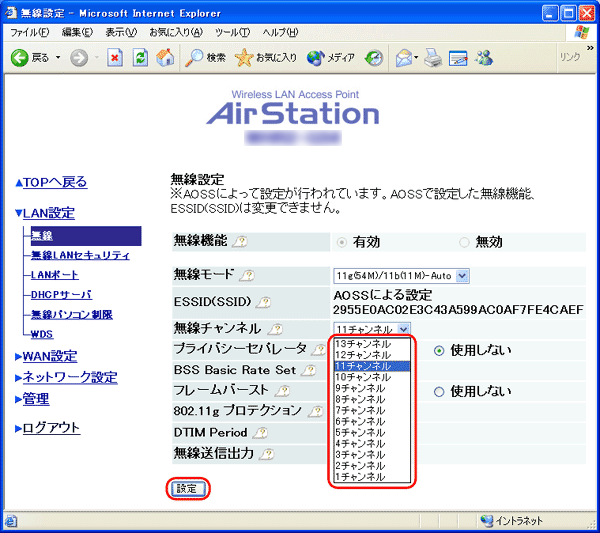Click the Mail envelope icon
Screen dimensions: 600x533
[403, 58]
